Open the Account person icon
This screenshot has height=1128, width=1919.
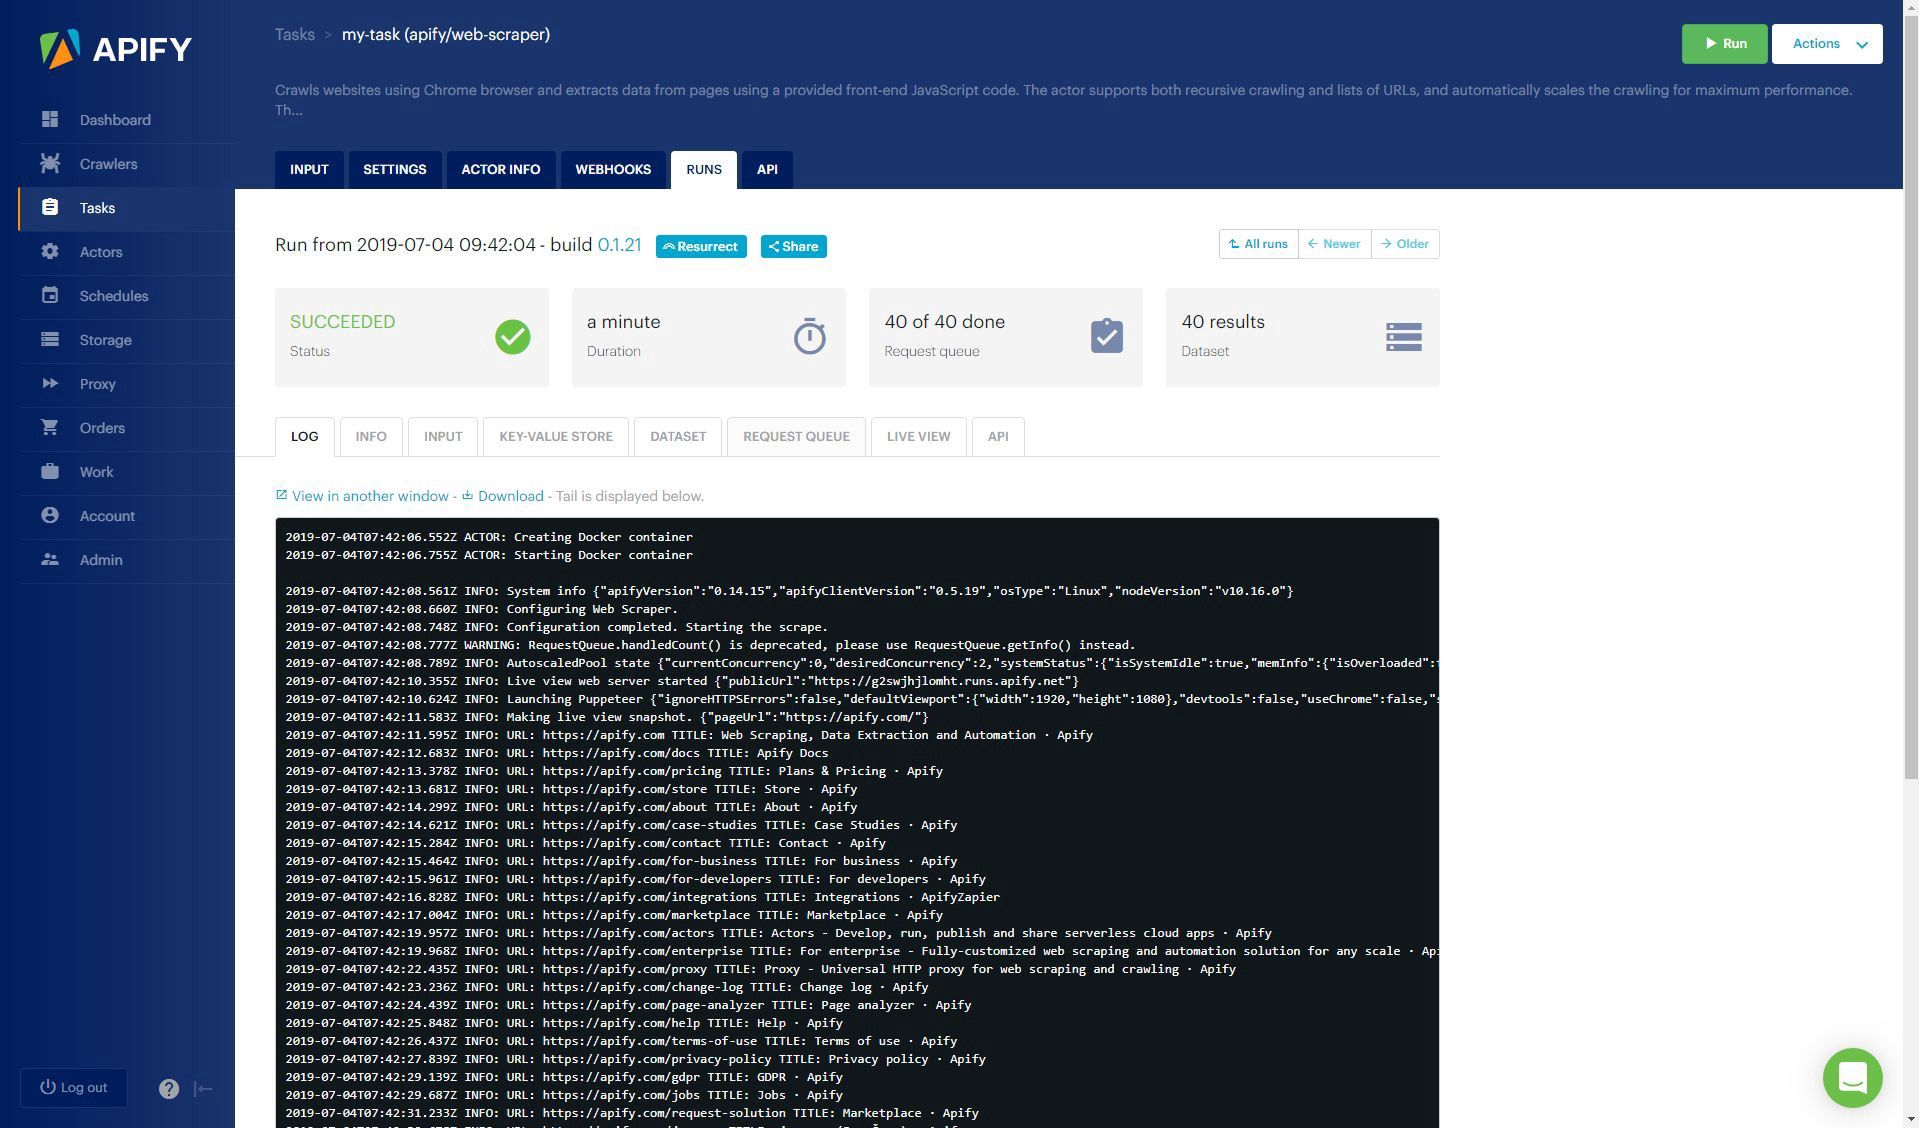50,515
